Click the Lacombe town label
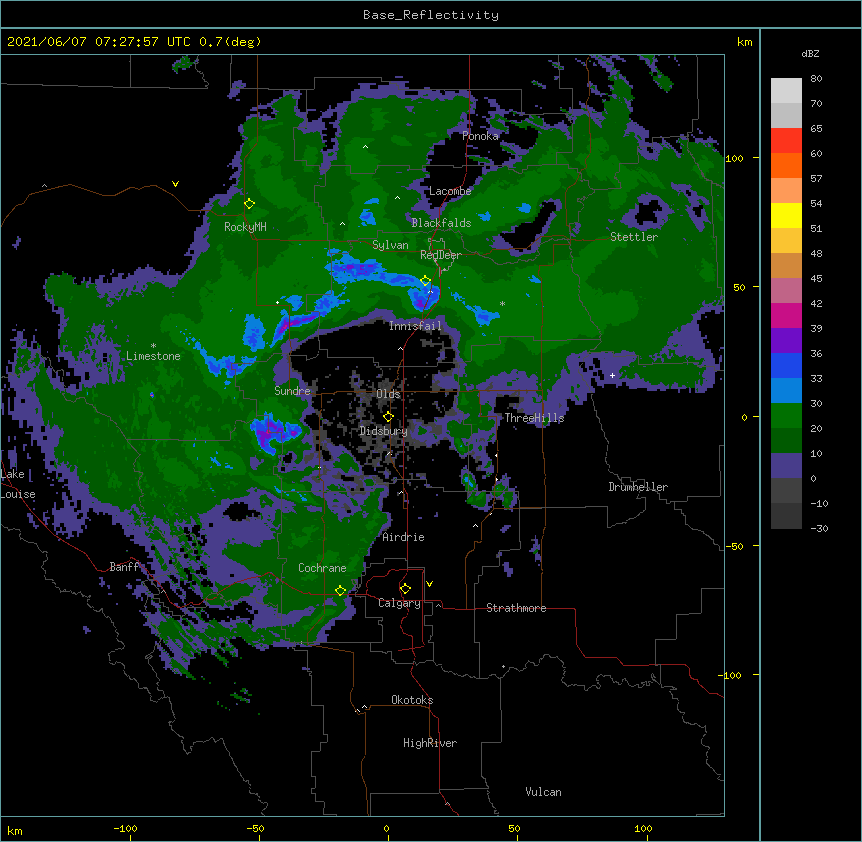This screenshot has width=862, height=842. click(450, 191)
